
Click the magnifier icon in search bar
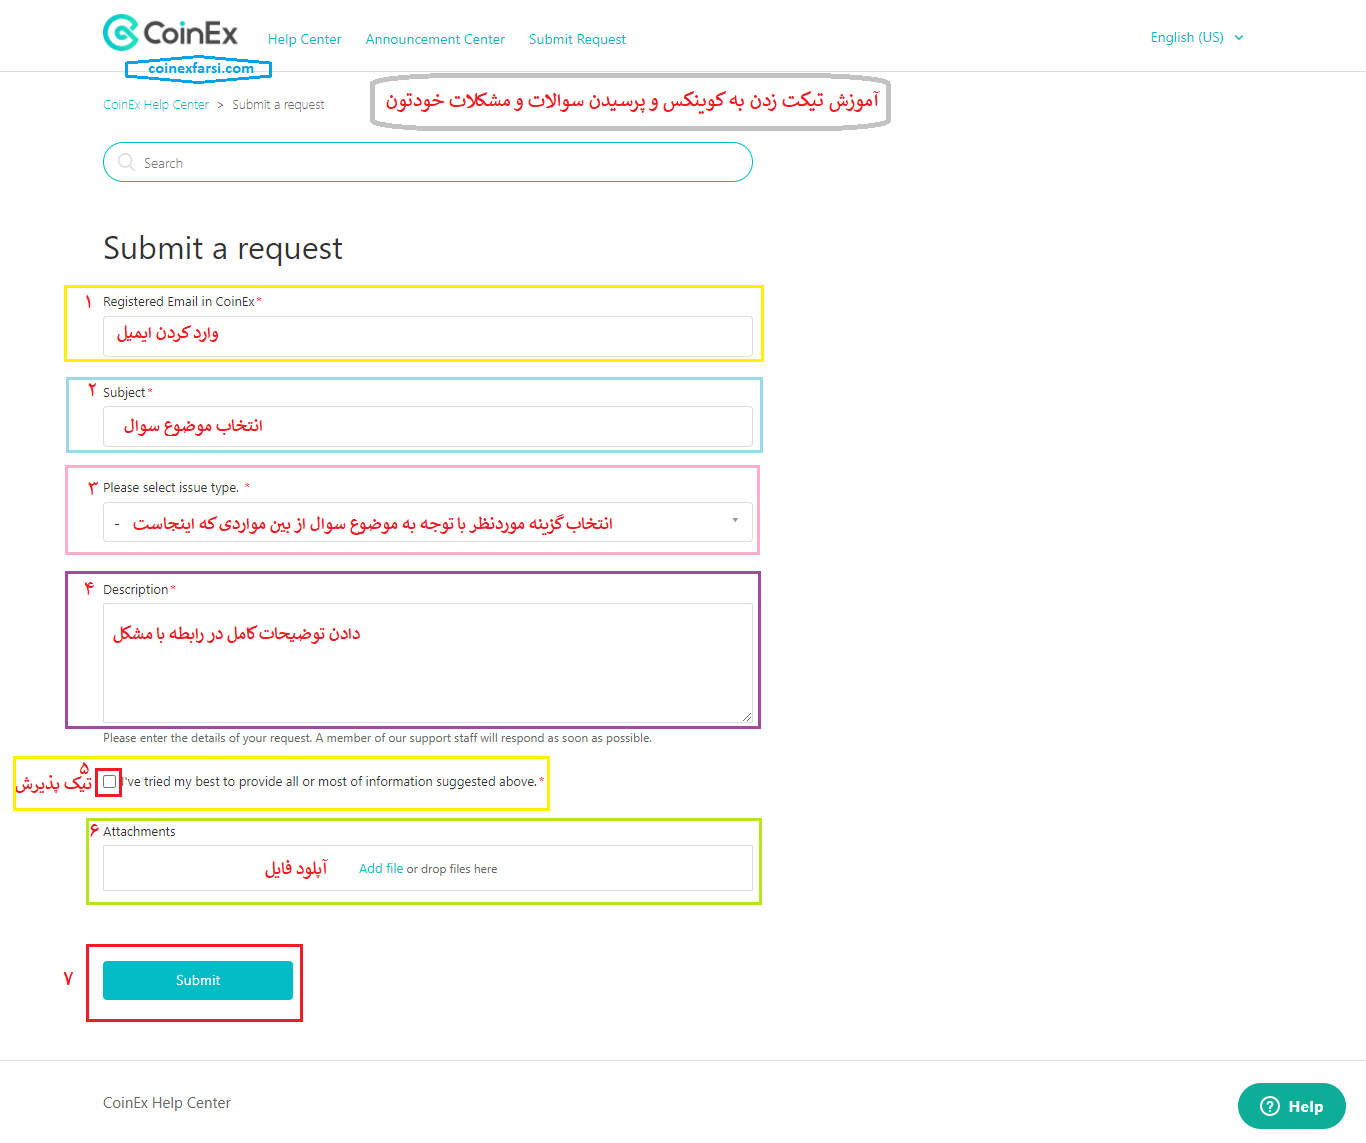126,162
